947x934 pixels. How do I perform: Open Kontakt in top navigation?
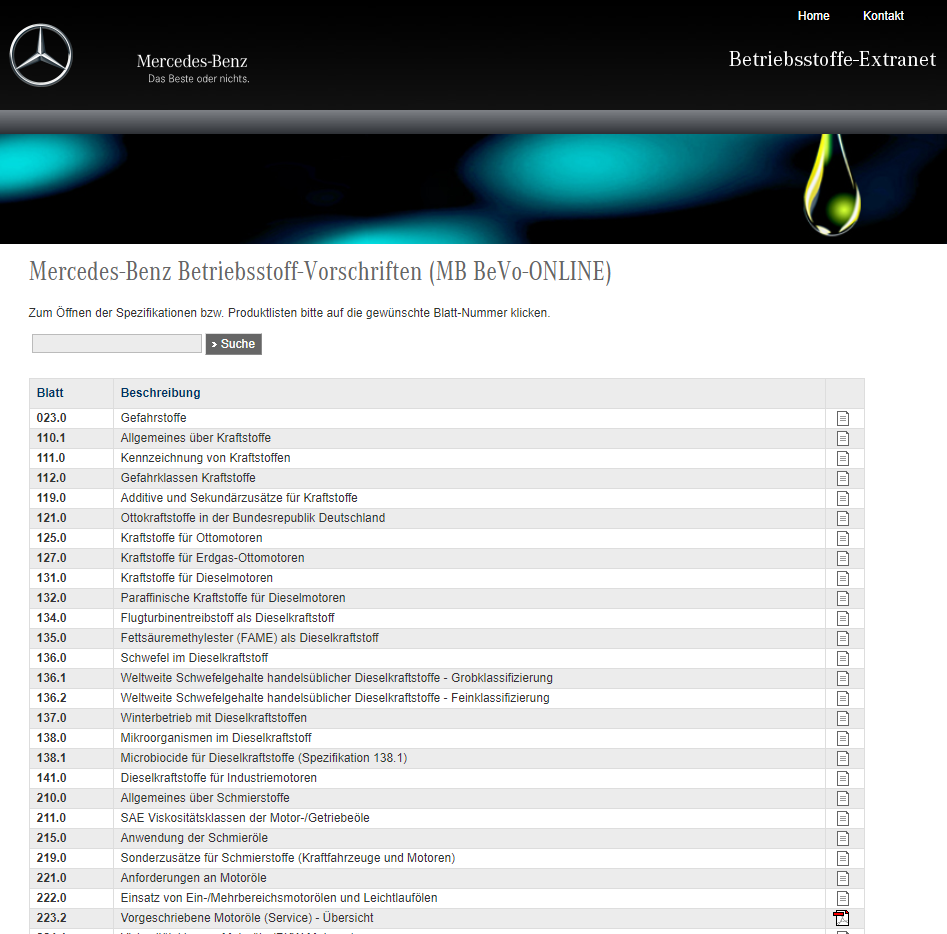click(x=883, y=16)
